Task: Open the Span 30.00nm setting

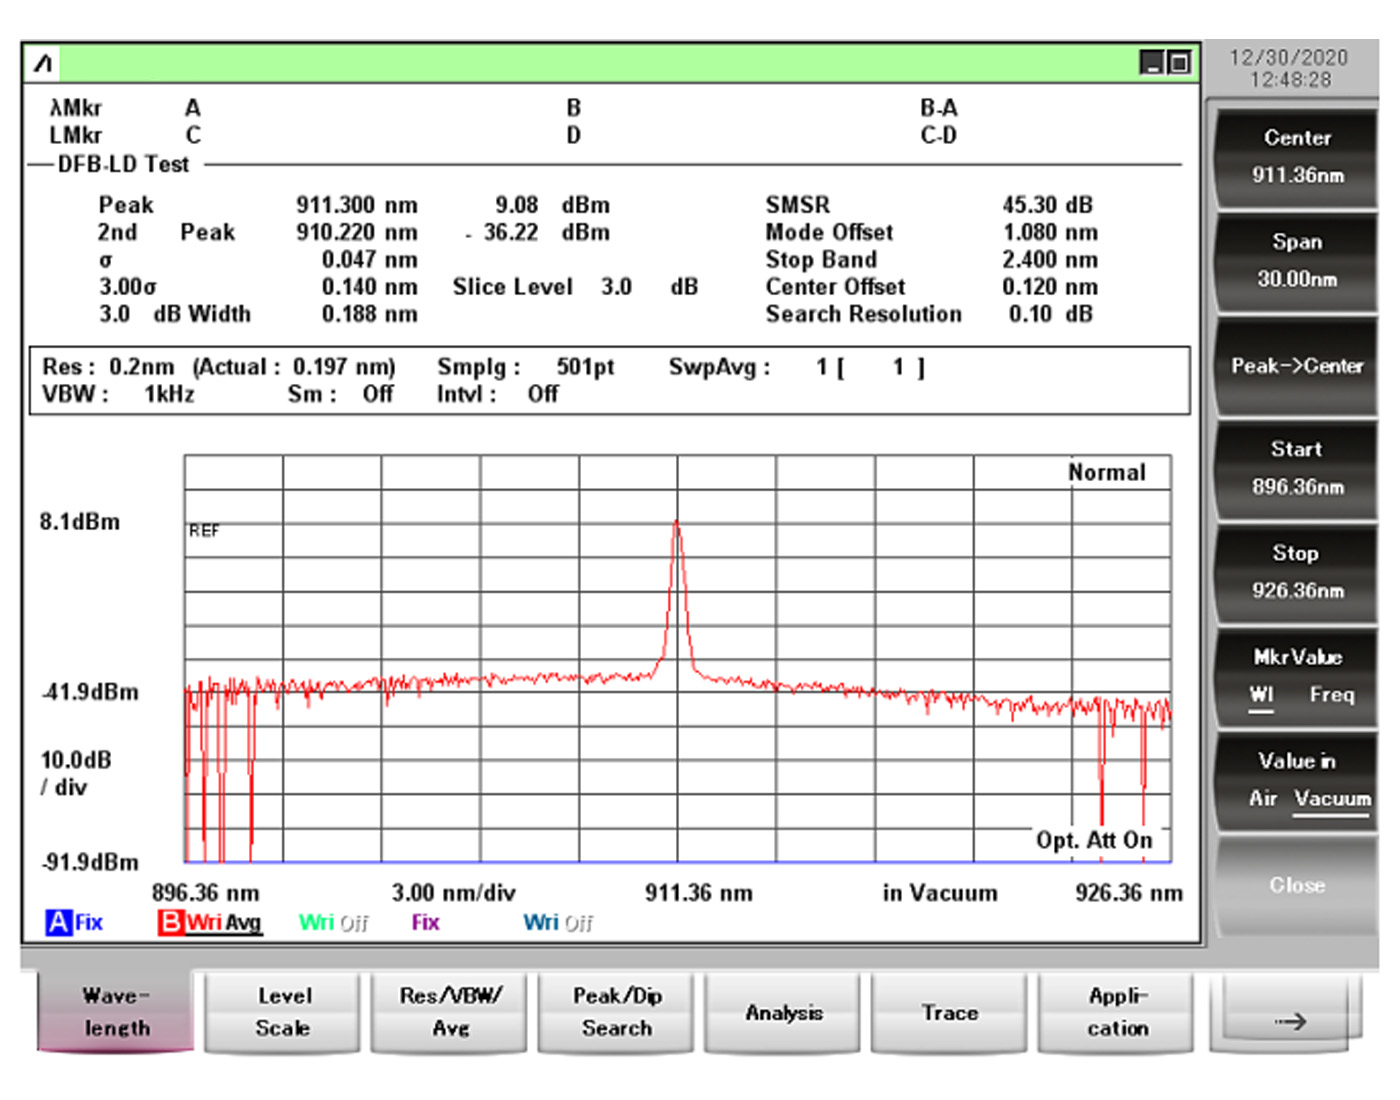Action: 1296,261
